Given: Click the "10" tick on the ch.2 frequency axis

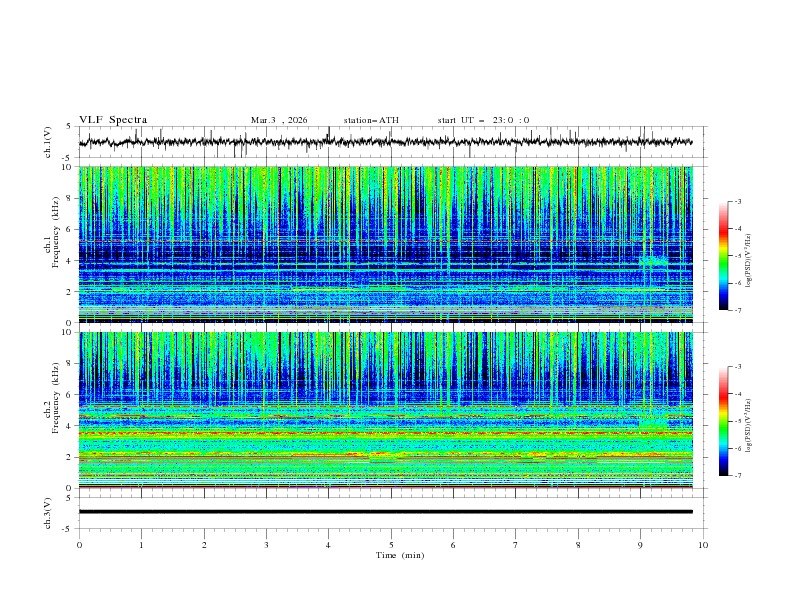Looking at the screenshot, I should click(69, 332).
